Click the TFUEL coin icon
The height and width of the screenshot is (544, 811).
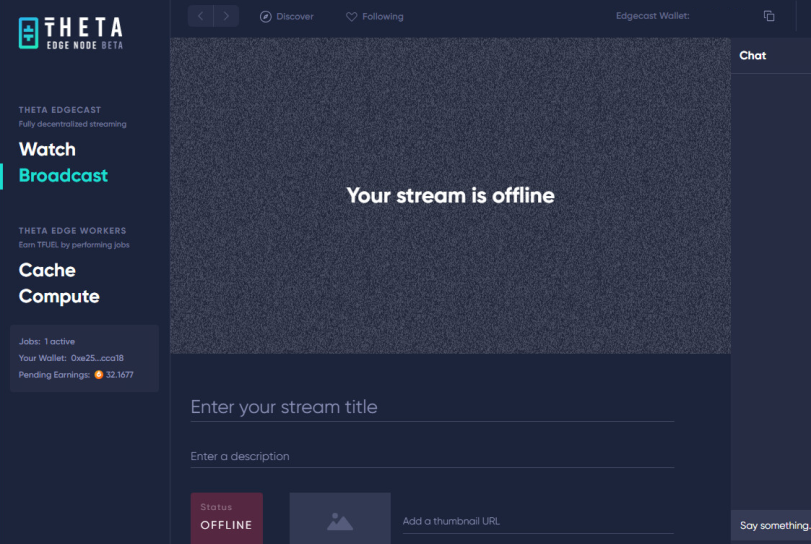(x=98, y=374)
